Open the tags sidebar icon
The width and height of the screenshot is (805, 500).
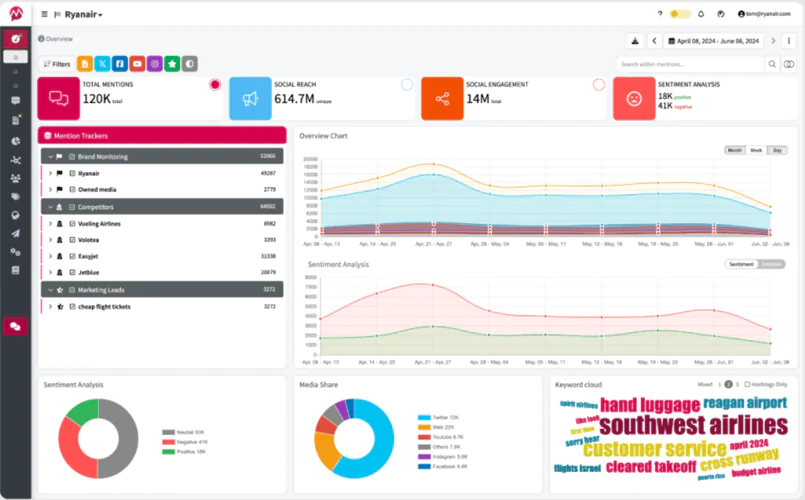[15, 197]
